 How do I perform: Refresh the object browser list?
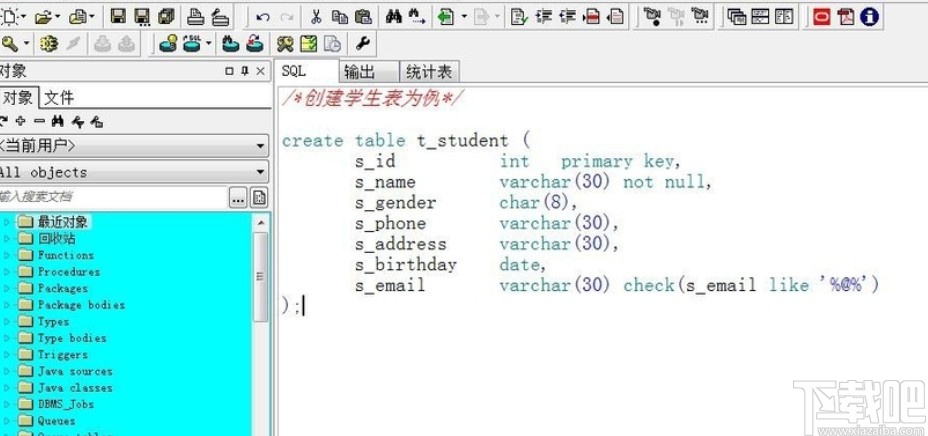point(4,121)
